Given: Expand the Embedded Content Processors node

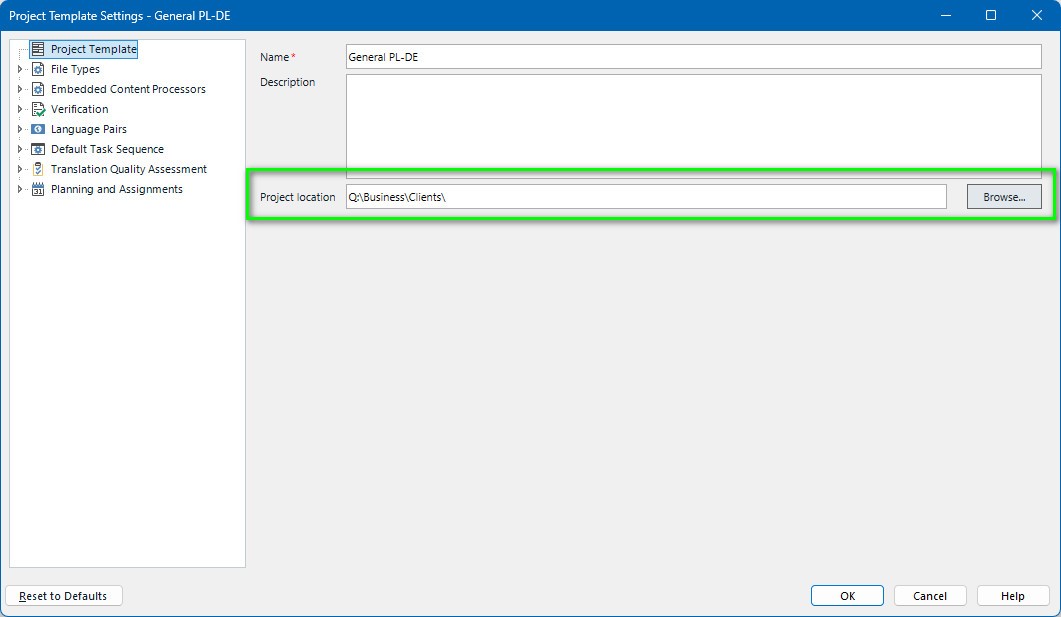Looking at the screenshot, I should click(20, 89).
